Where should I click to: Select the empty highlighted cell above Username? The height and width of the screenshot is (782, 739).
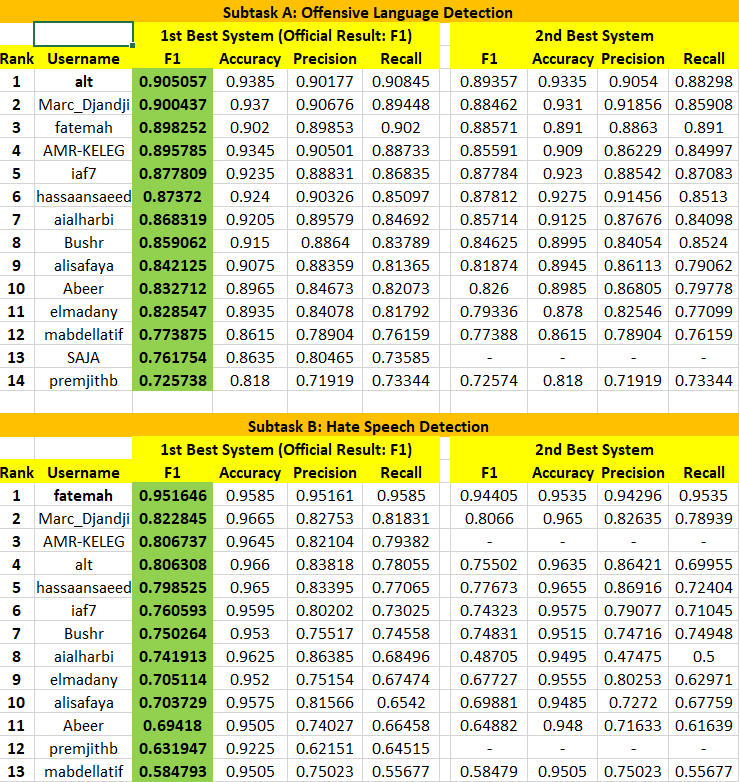tap(83, 35)
